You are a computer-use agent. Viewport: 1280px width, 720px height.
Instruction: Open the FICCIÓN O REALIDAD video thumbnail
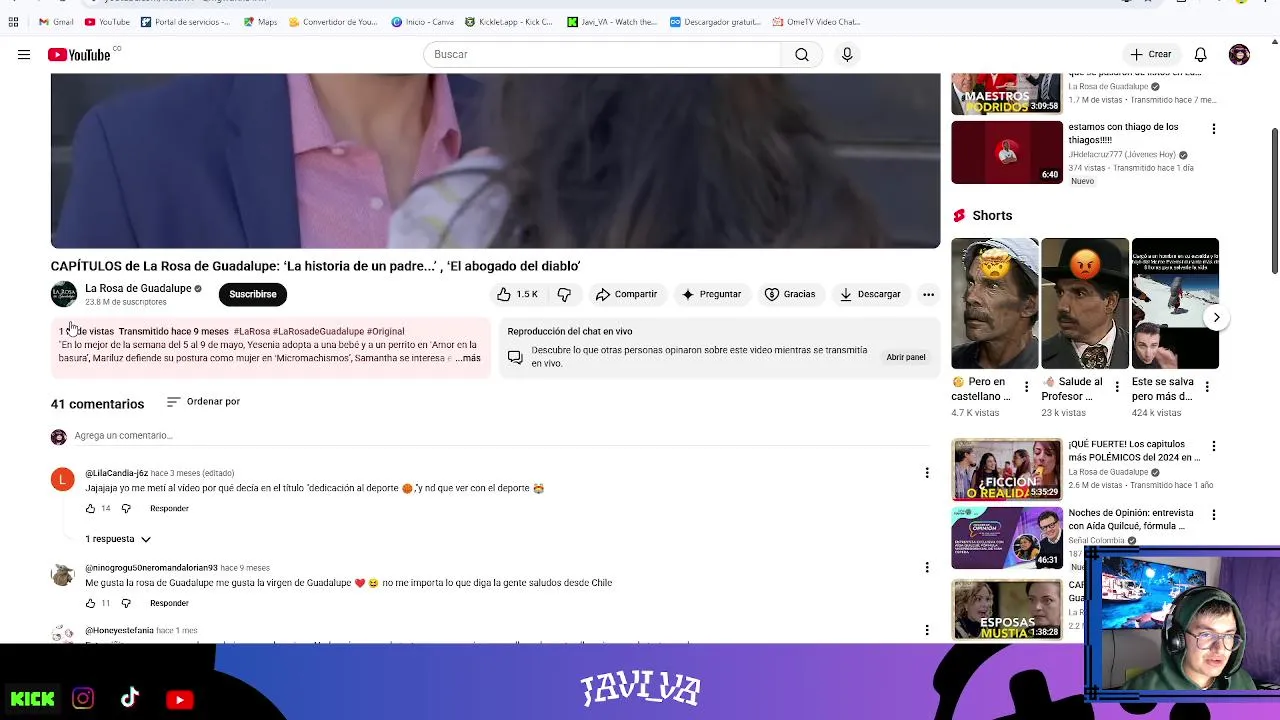click(x=1007, y=470)
